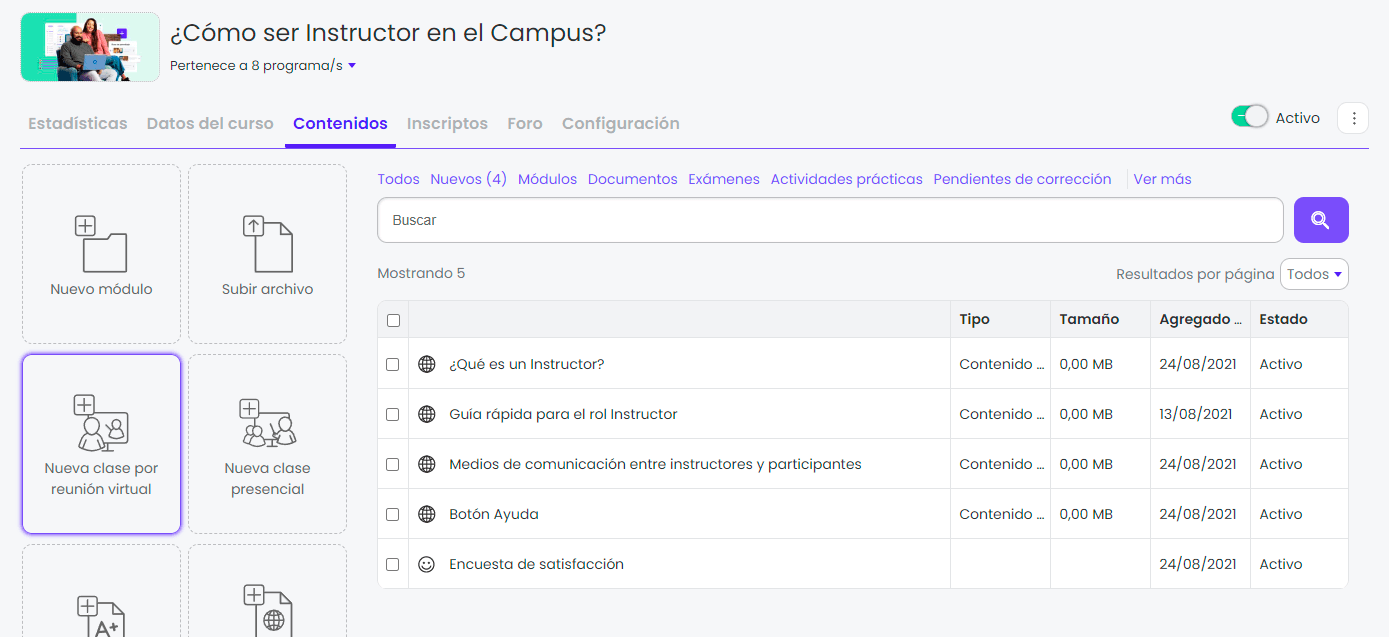The height and width of the screenshot is (637, 1389).
Task: Open the Inscriptos tab
Action: point(447,124)
